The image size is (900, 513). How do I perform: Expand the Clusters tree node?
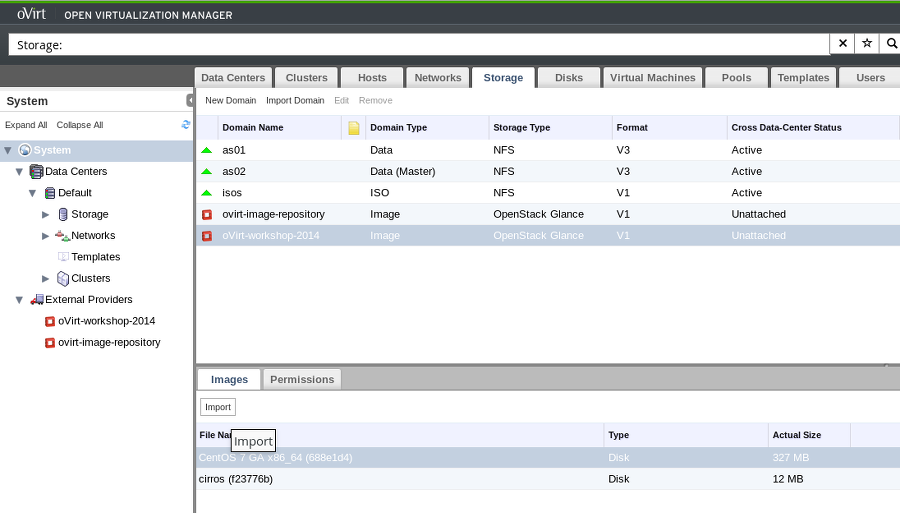click(x=46, y=278)
